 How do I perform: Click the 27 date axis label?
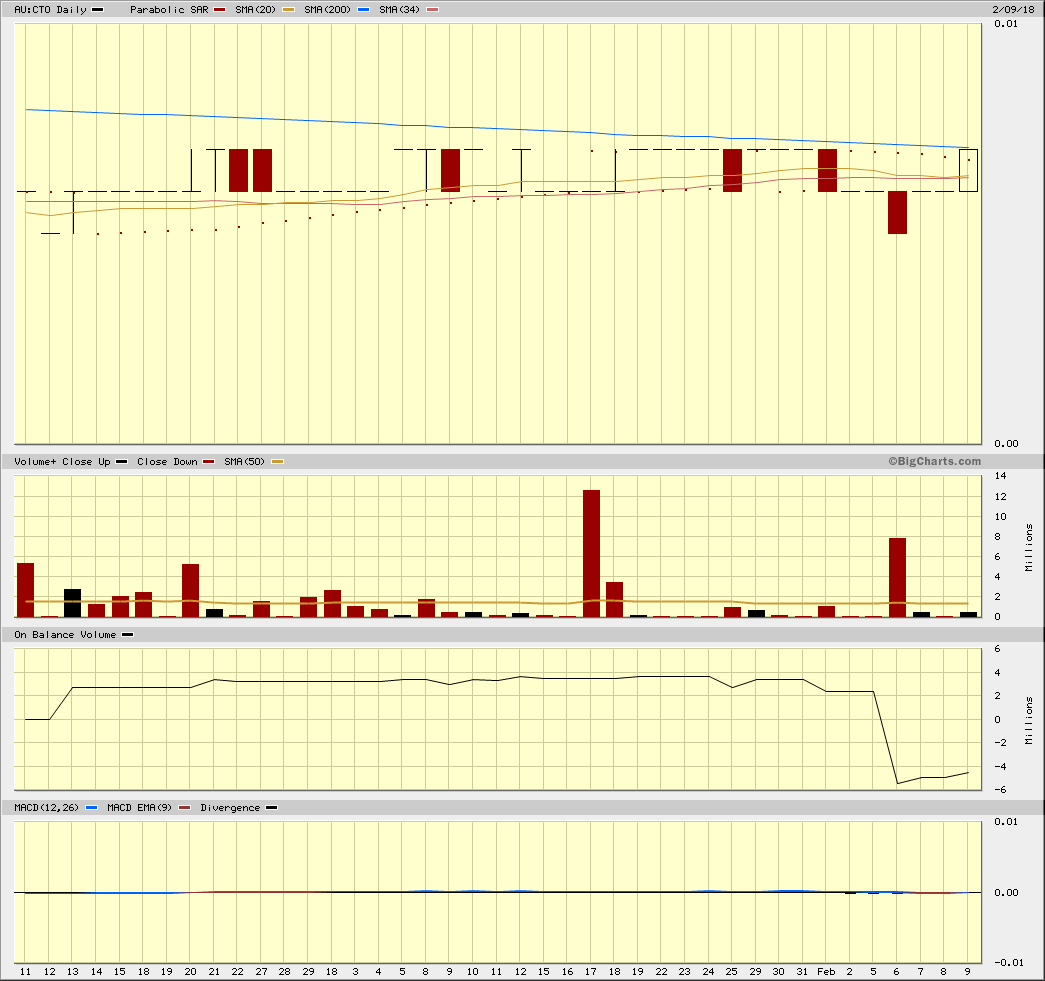pos(261,972)
